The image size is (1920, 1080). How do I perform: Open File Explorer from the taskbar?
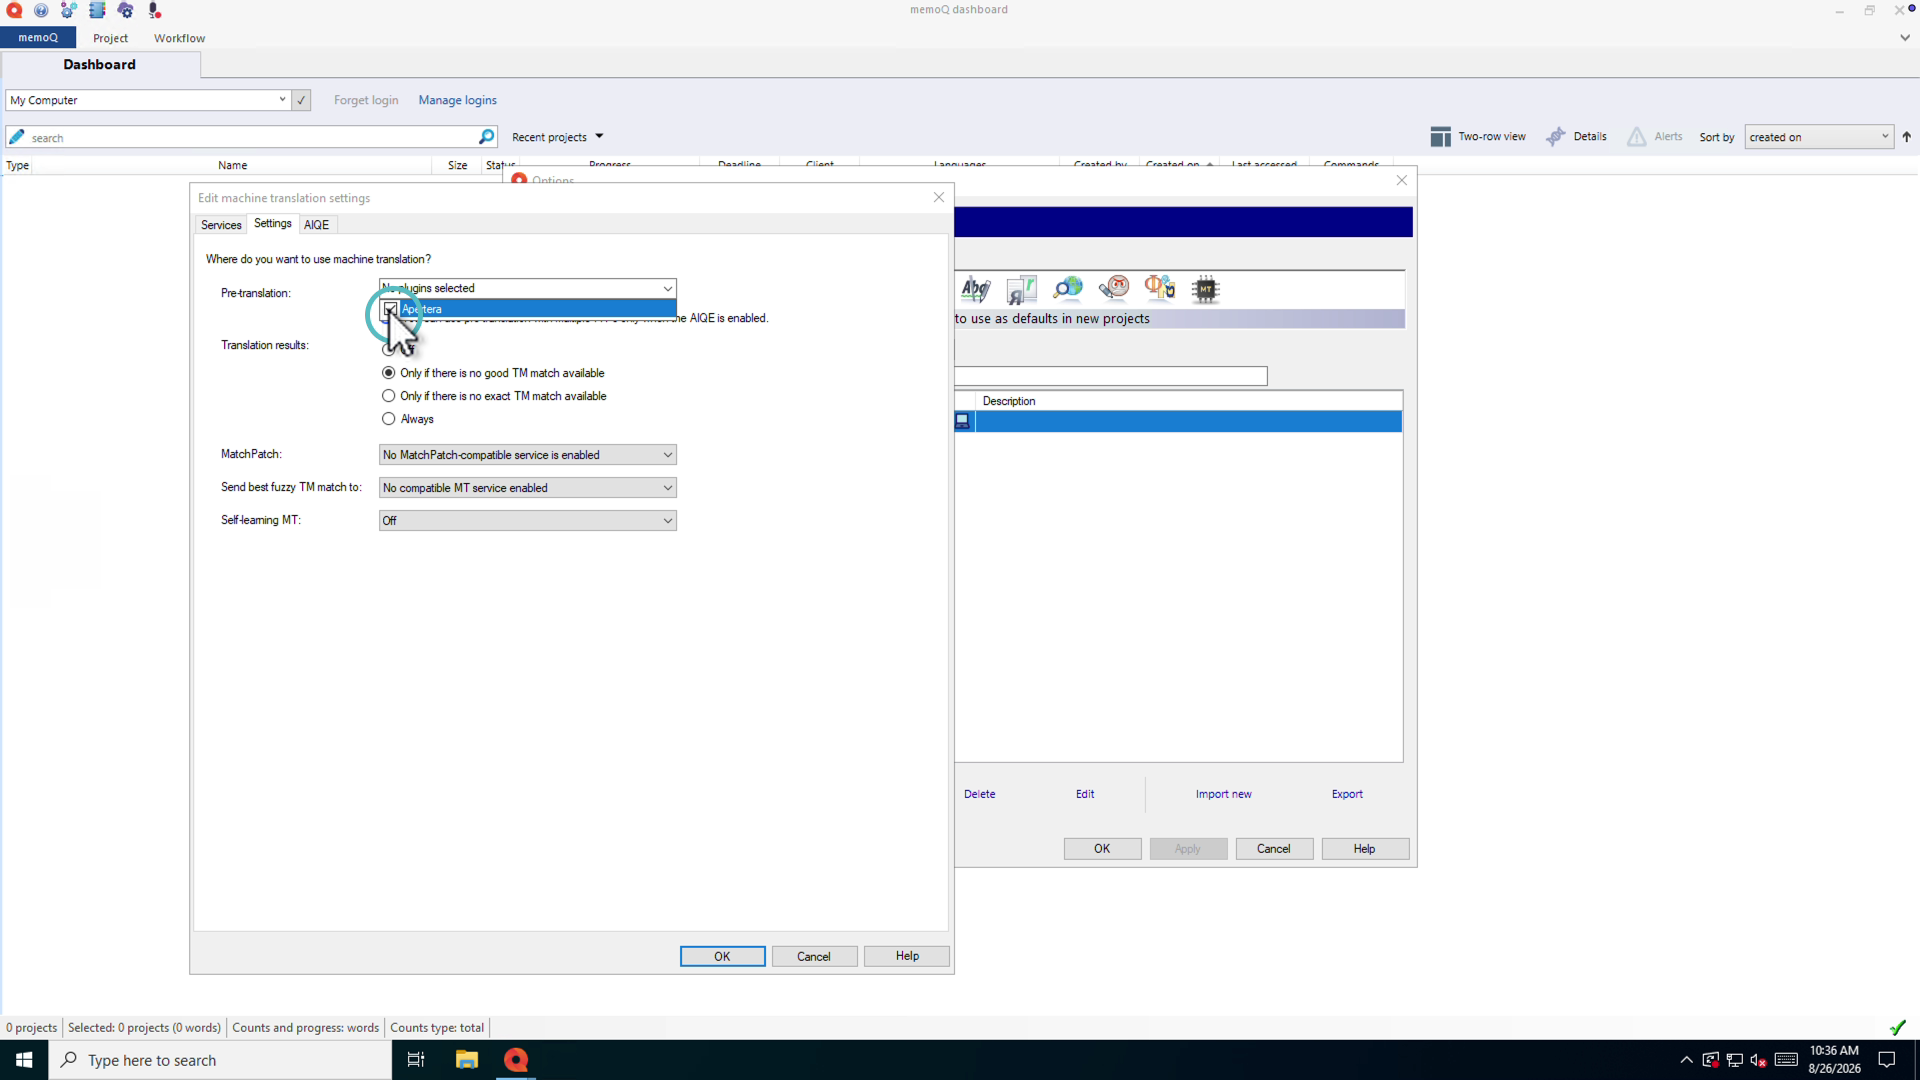pos(467,1060)
